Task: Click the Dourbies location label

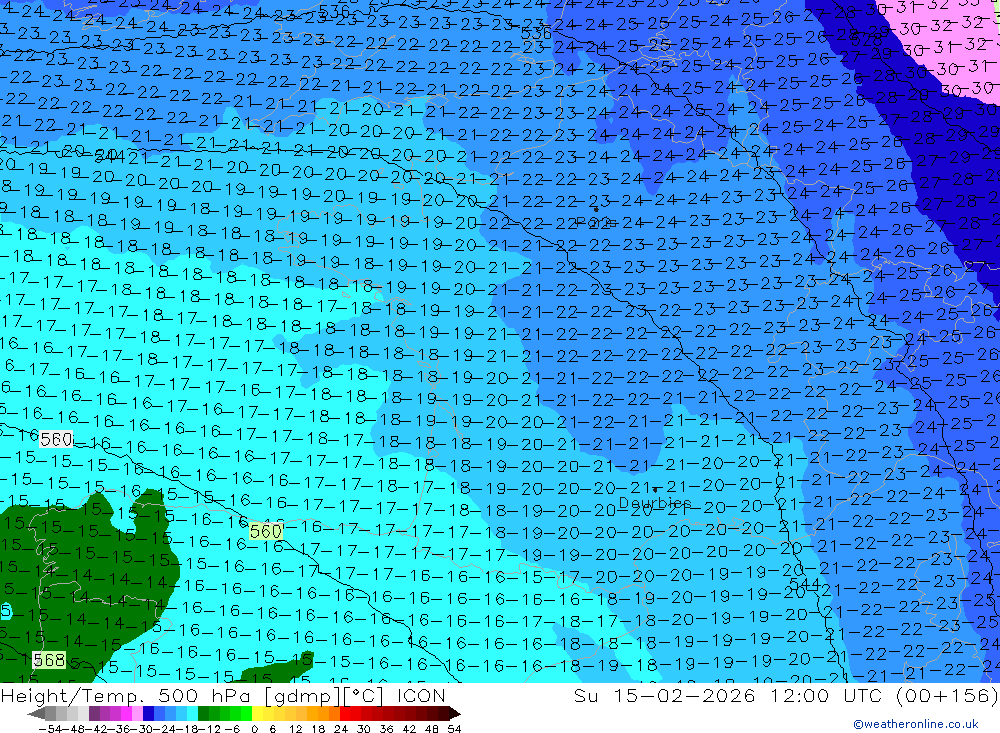Action: (x=655, y=503)
